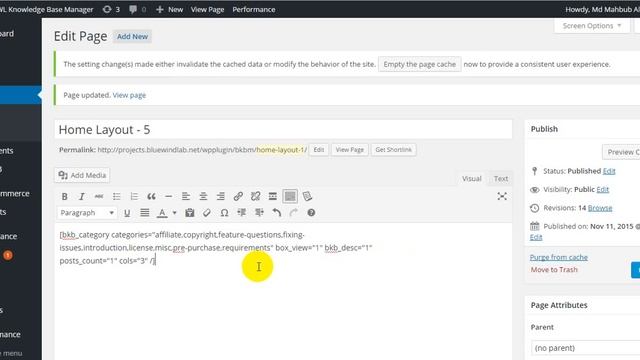Image resolution: width=640 pixels, height=360 pixels.
Task: Click the permalink slug home-layout-1
Action: tap(281, 150)
